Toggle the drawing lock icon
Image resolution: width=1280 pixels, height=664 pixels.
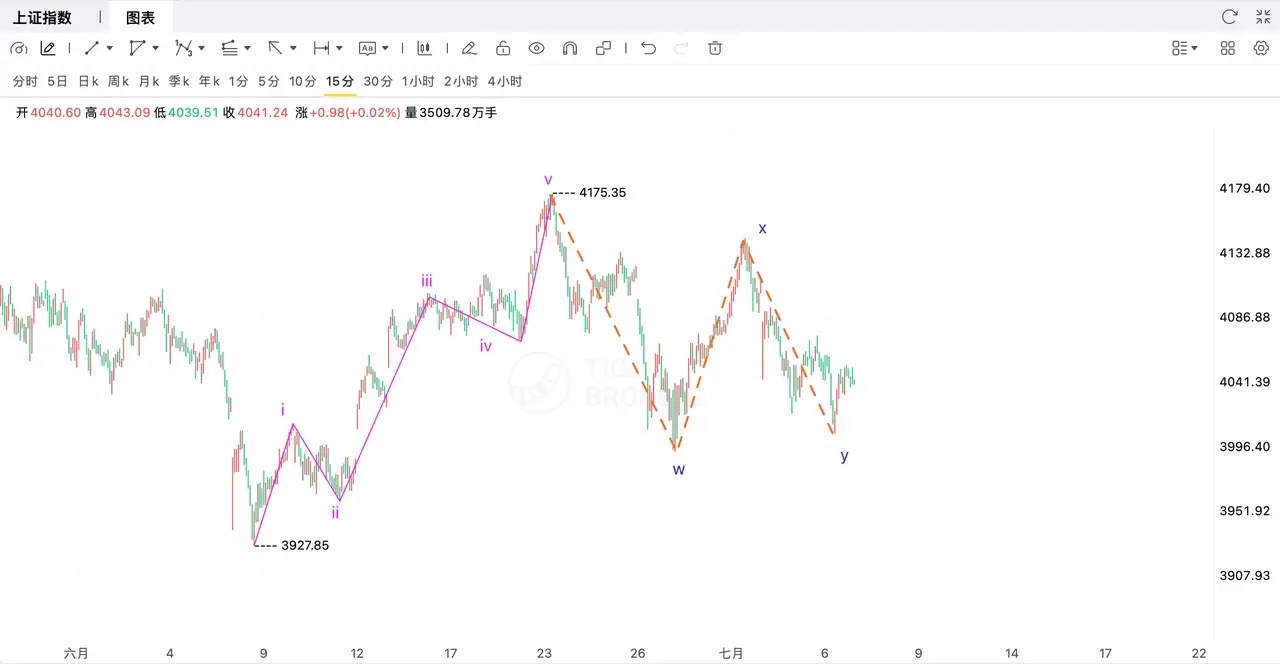coord(503,48)
